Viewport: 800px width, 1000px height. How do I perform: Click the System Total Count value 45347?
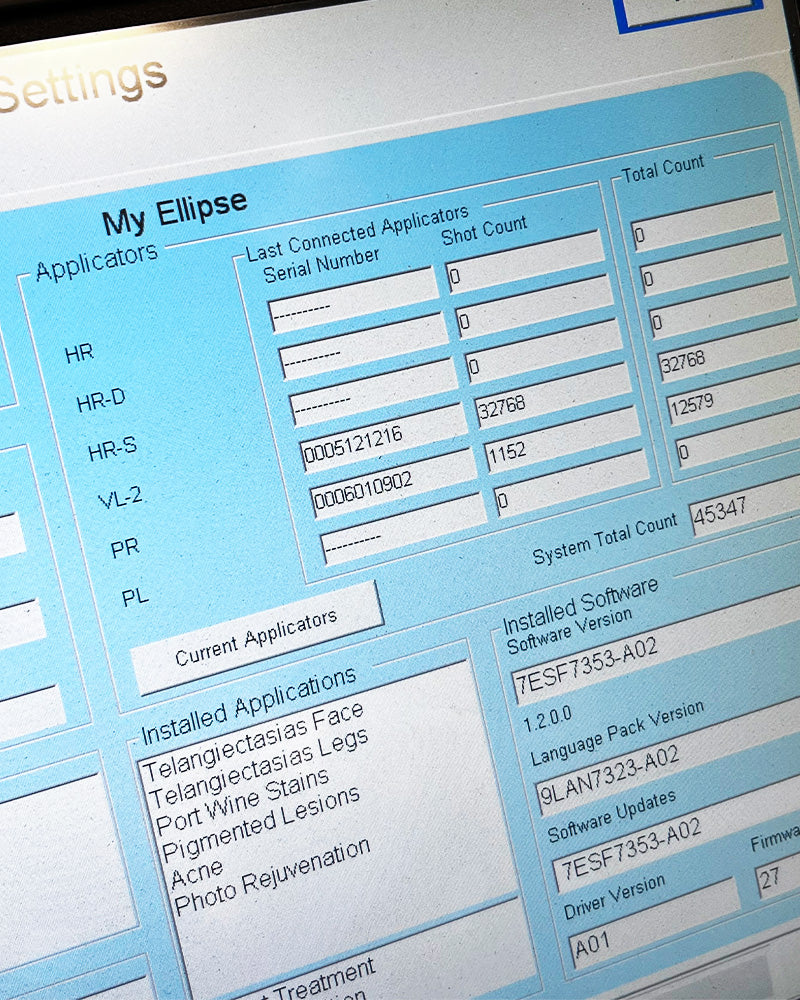tap(744, 506)
